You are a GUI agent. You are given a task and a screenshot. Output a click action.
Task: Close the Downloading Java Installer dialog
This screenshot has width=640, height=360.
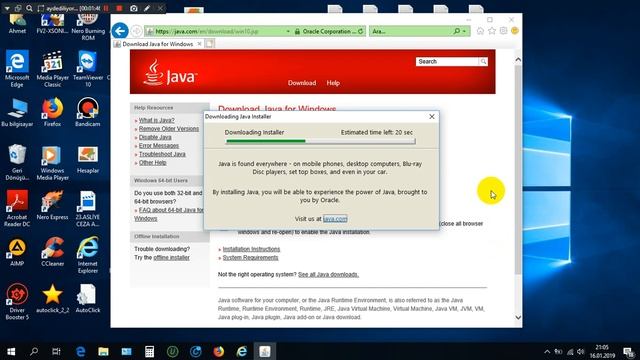click(x=432, y=117)
